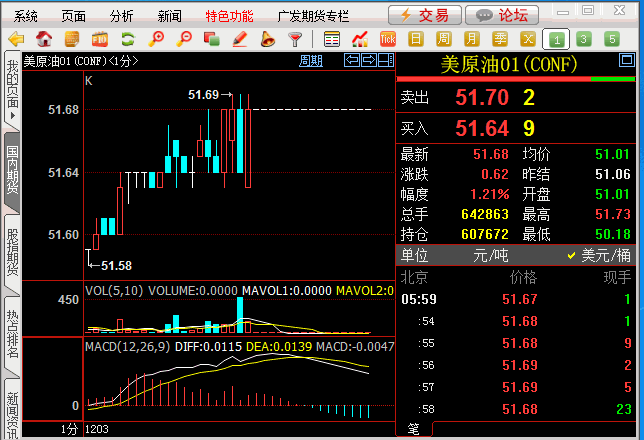Click the 笔 tick tab below trades
This screenshot has width=644, height=440.
[413, 429]
